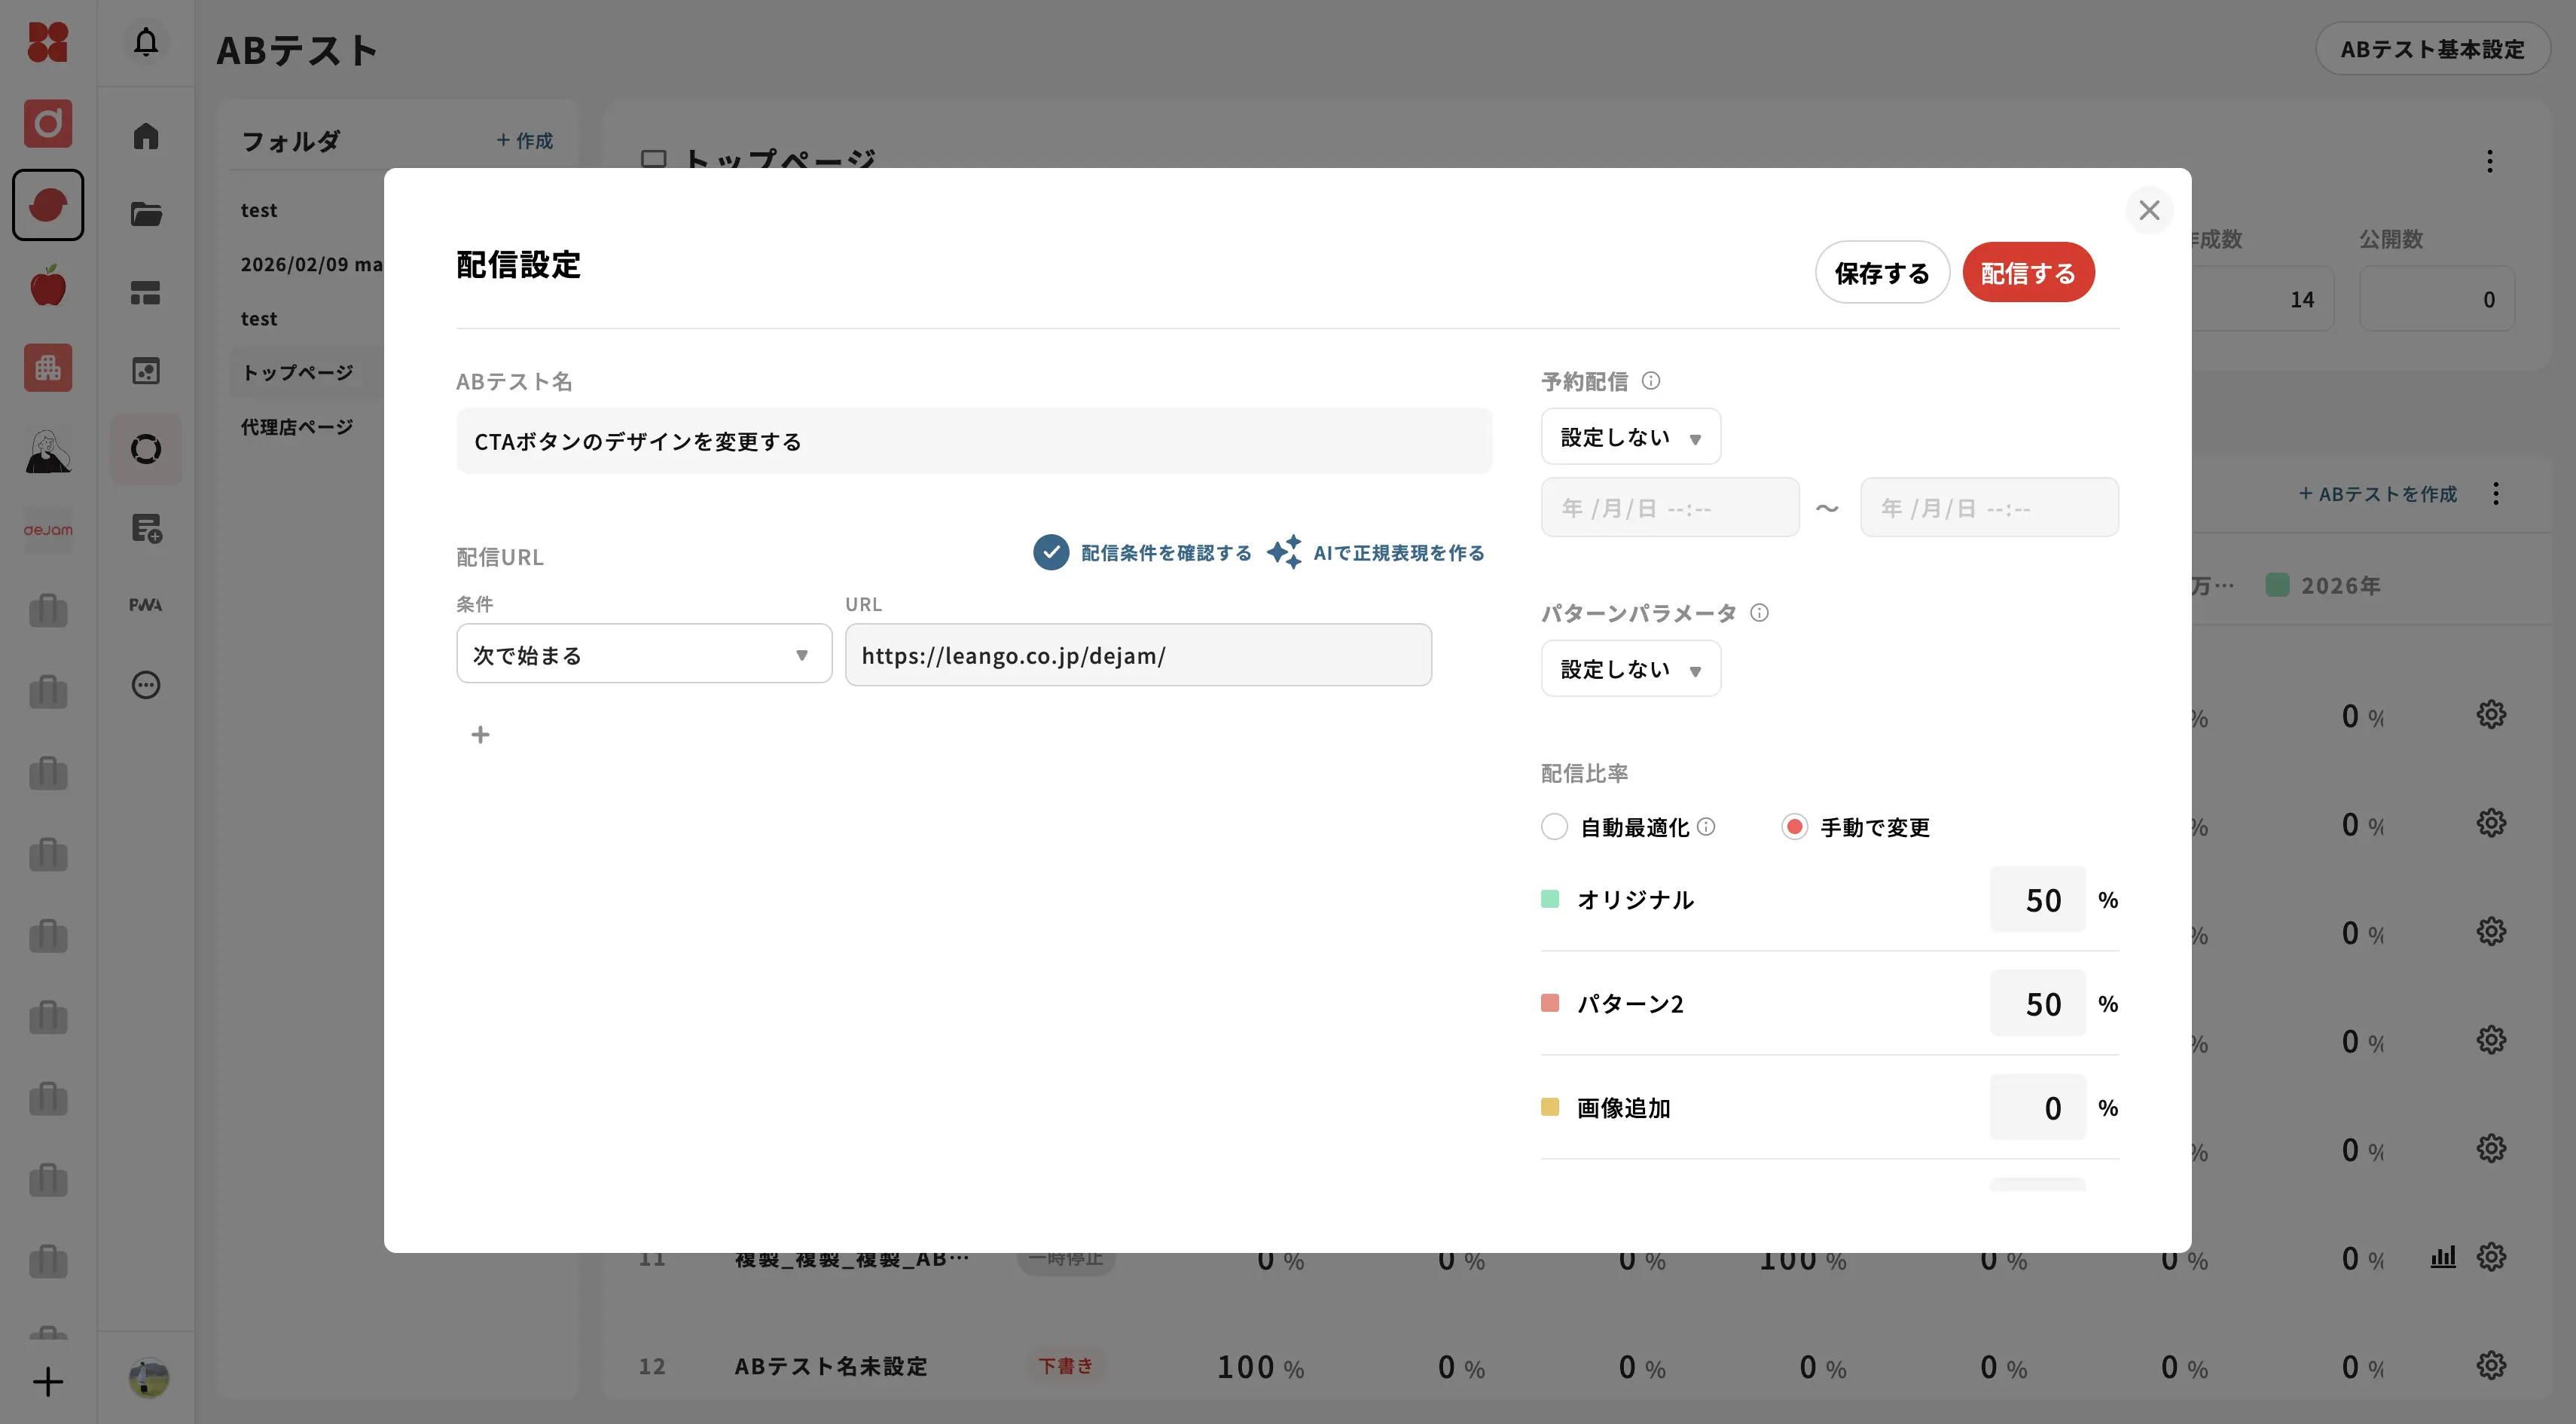
Task: Click the red パターン2 color swatch
Action: coord(1550,1003)
